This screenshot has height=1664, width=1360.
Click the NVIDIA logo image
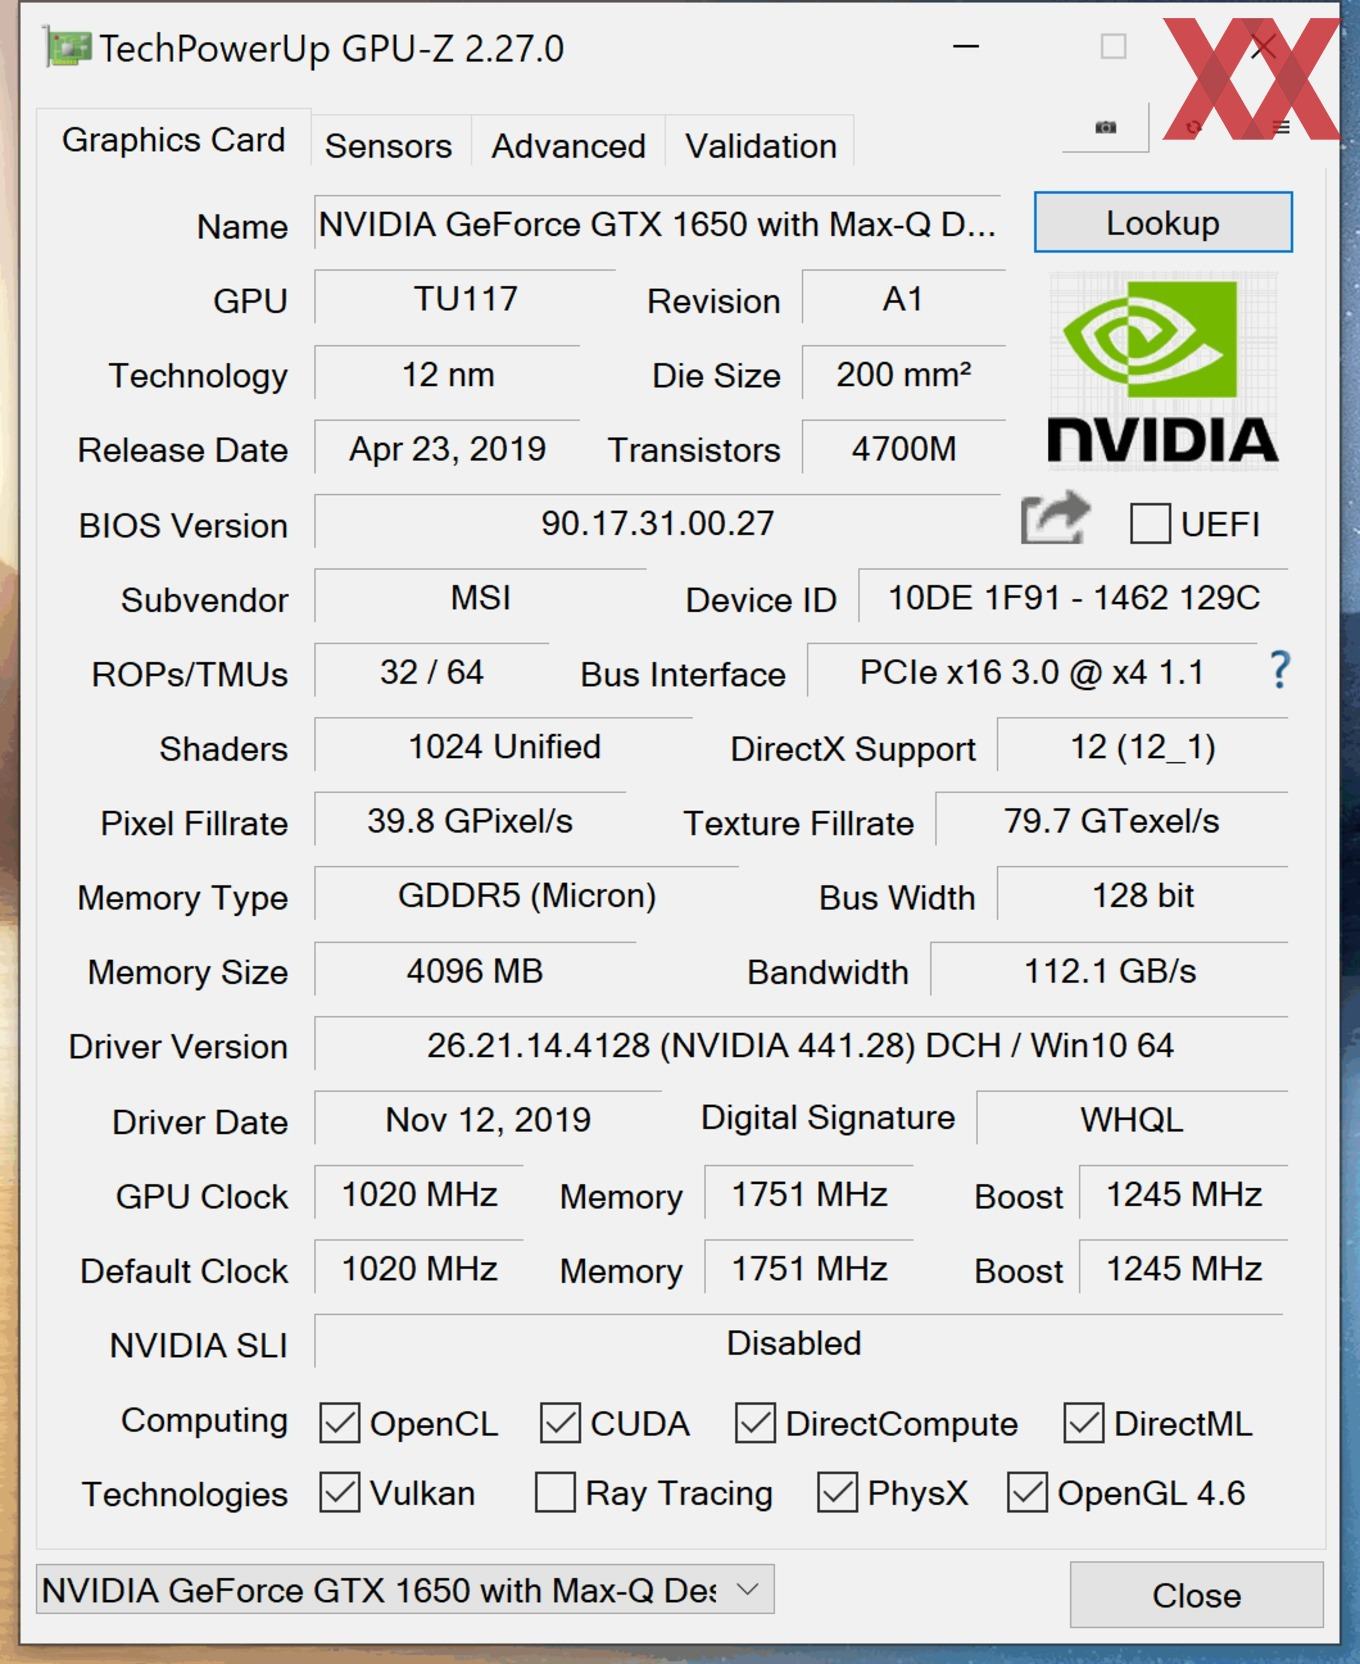[1162, 371]
